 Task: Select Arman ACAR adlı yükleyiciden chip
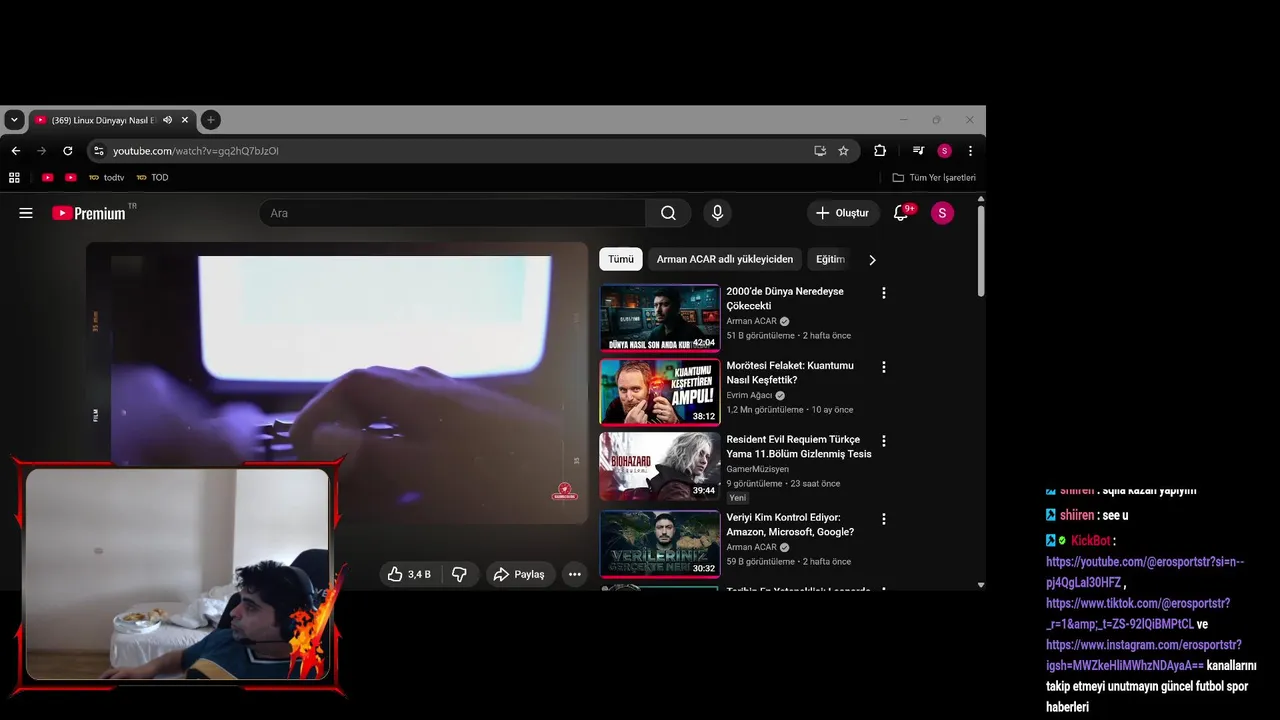[725, 259]
